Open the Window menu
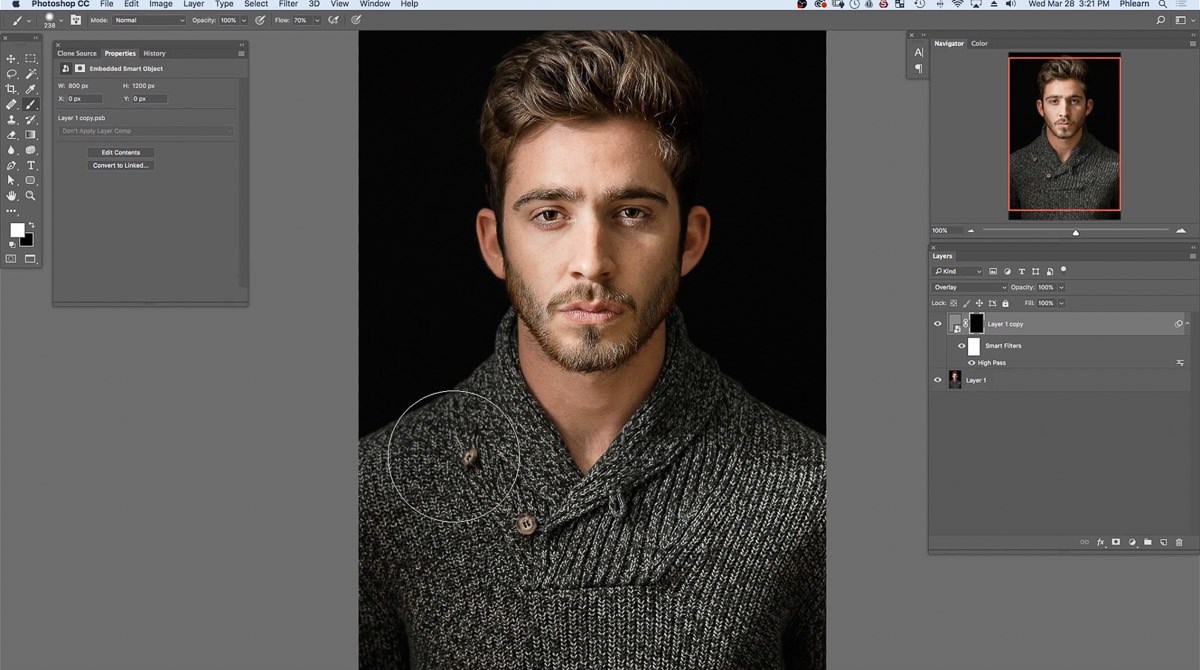The image size is (1200, 670). click(x=375, y=4)
